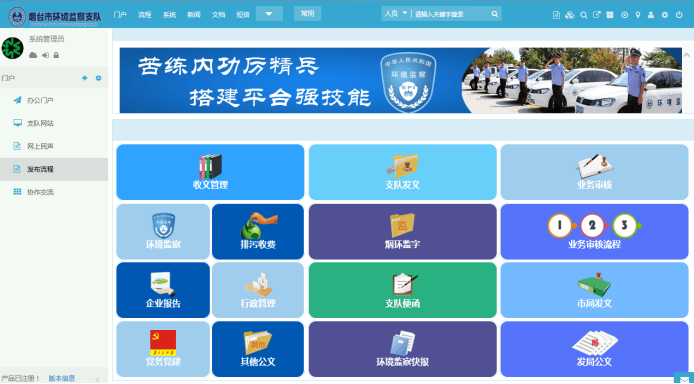This screenshot has width=694, height=384.
Task: Click the power/logout icon in top bar
Action: 679,15
